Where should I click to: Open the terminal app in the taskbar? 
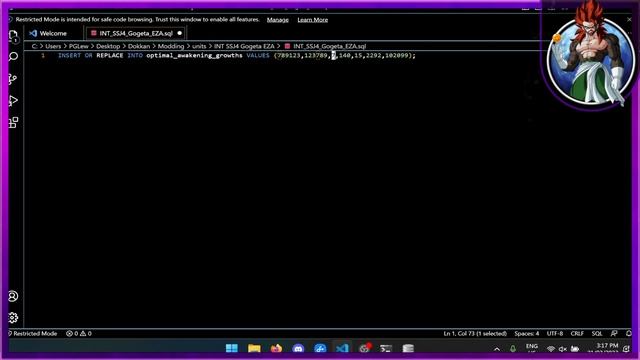point(386,348)
